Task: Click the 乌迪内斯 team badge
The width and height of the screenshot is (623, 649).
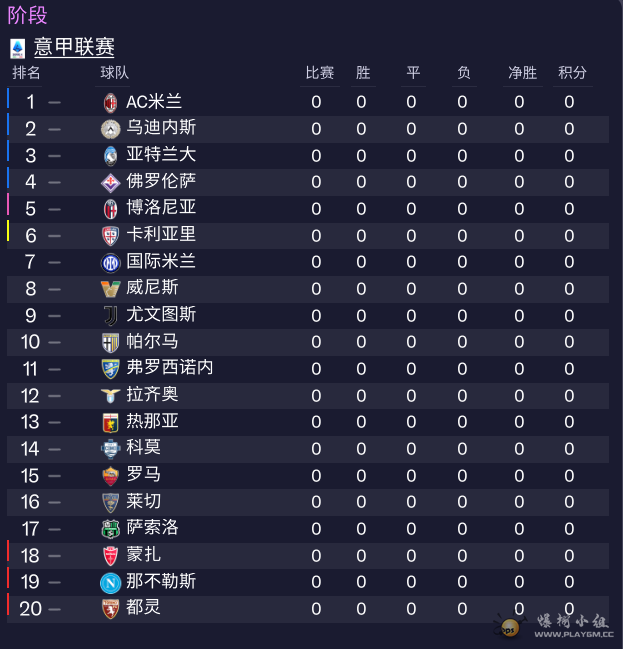Action: pos(111,129)
